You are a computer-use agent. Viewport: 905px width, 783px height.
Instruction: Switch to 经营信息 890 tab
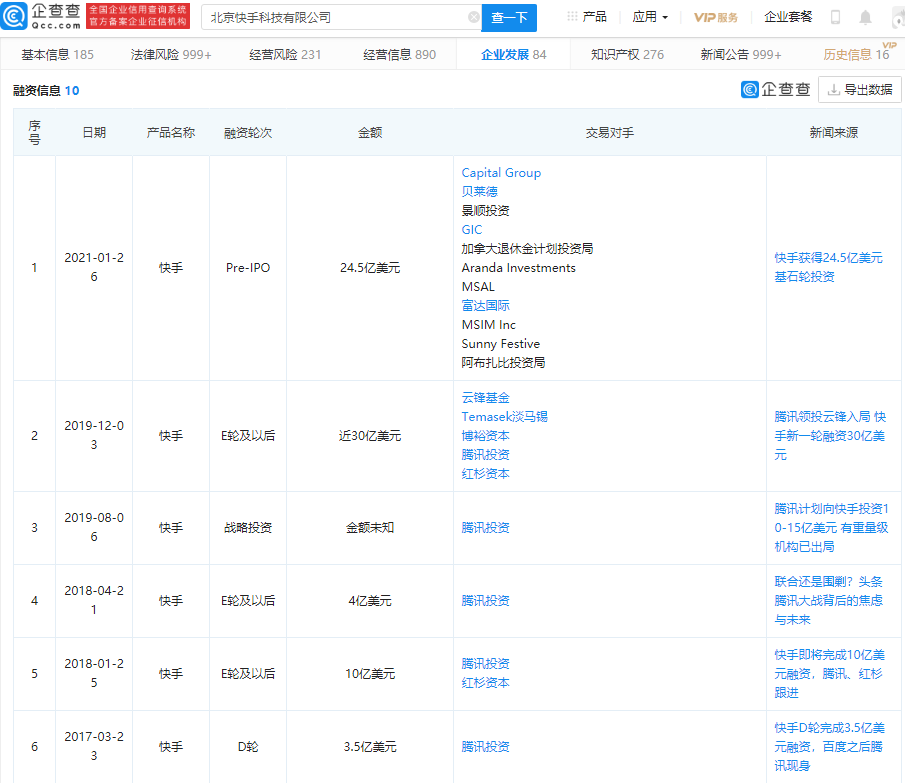(x=399, y=55)
